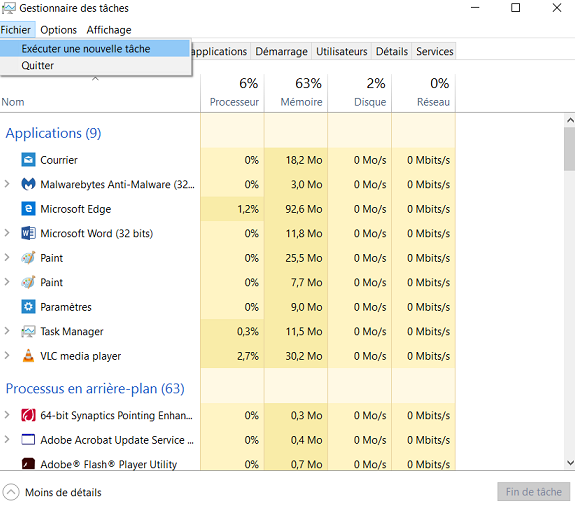Open the Affichage menu

[x=109, y=30]
